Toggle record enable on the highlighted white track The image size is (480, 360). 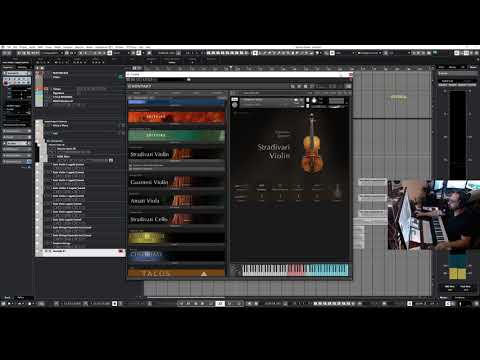point(120,251)
